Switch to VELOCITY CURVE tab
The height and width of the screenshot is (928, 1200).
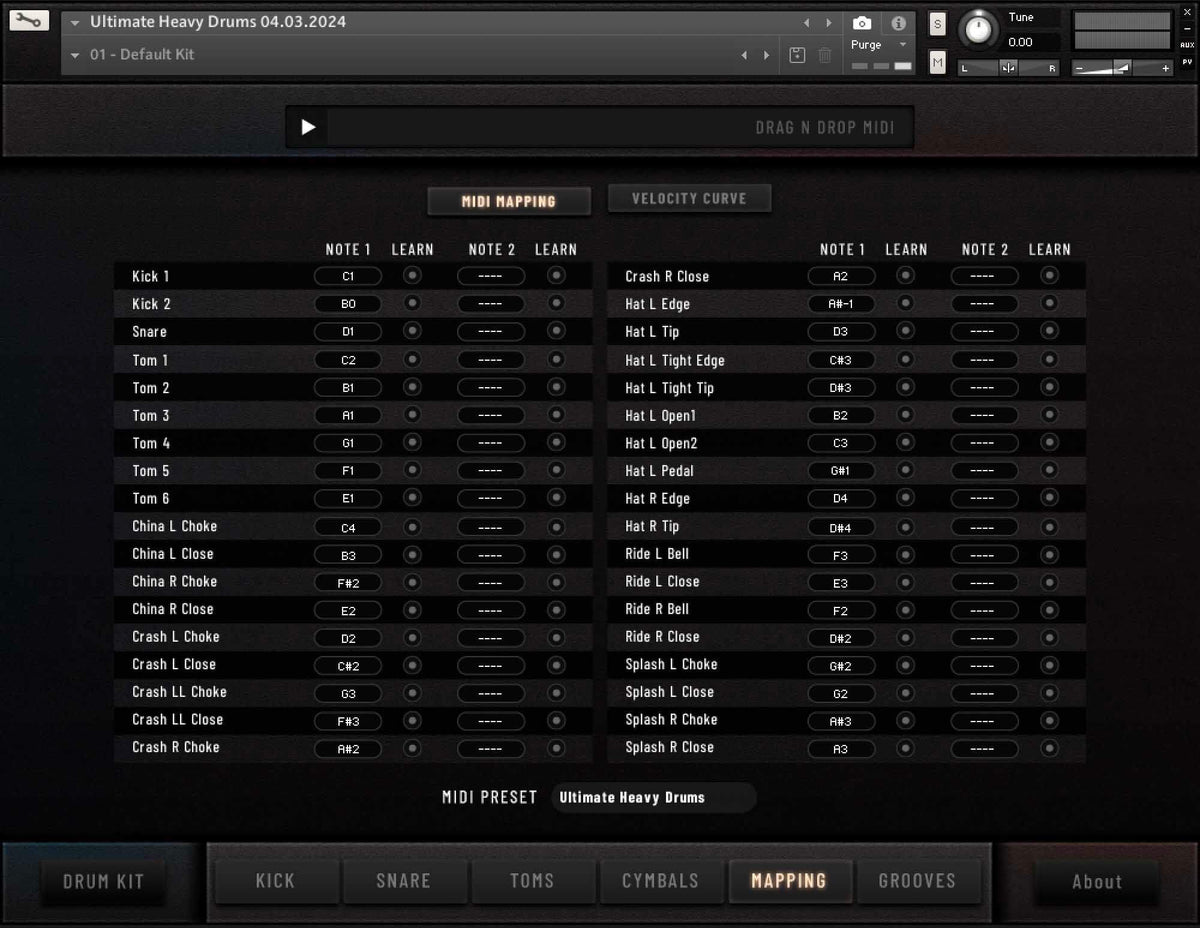(x=689, y=198)
